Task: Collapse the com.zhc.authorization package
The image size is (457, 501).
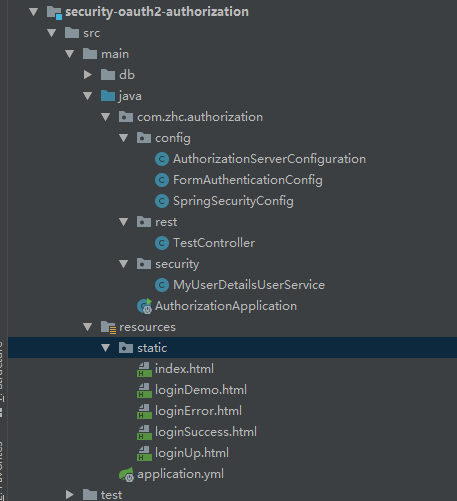Action: pos(106,117)
